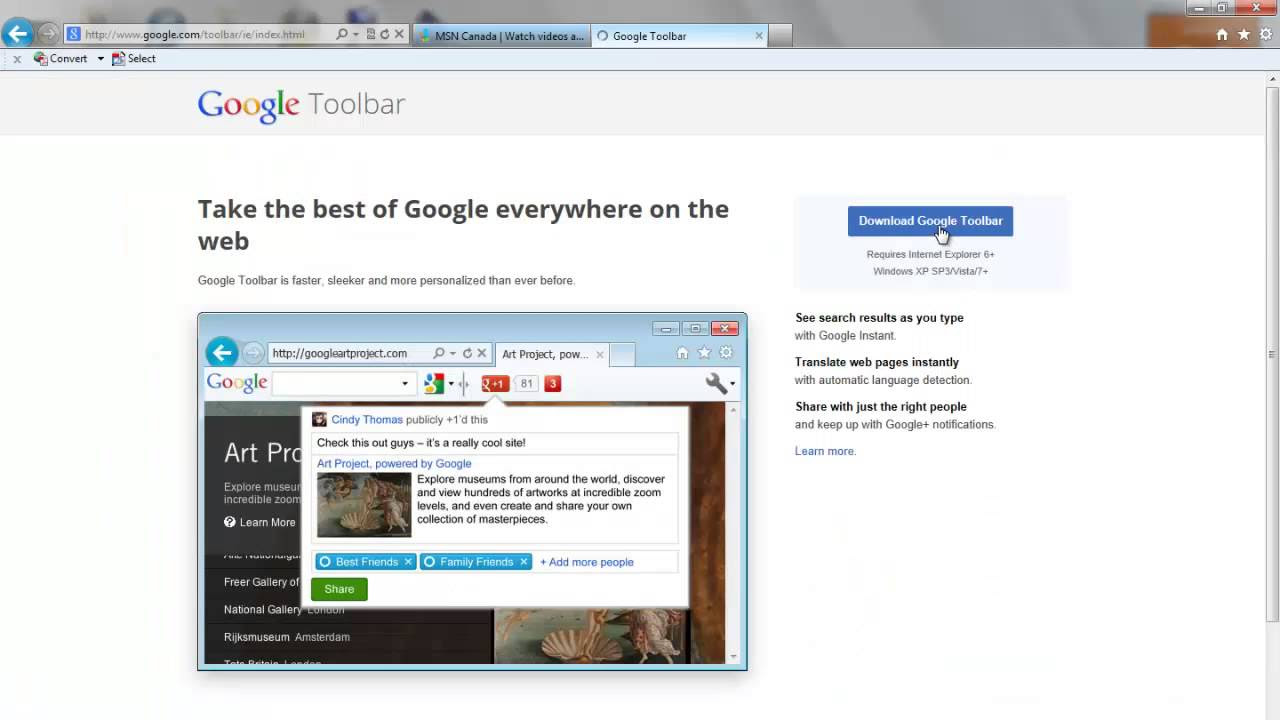Toggle the Compatibility View icon in the address bar

tap(371, 35)
